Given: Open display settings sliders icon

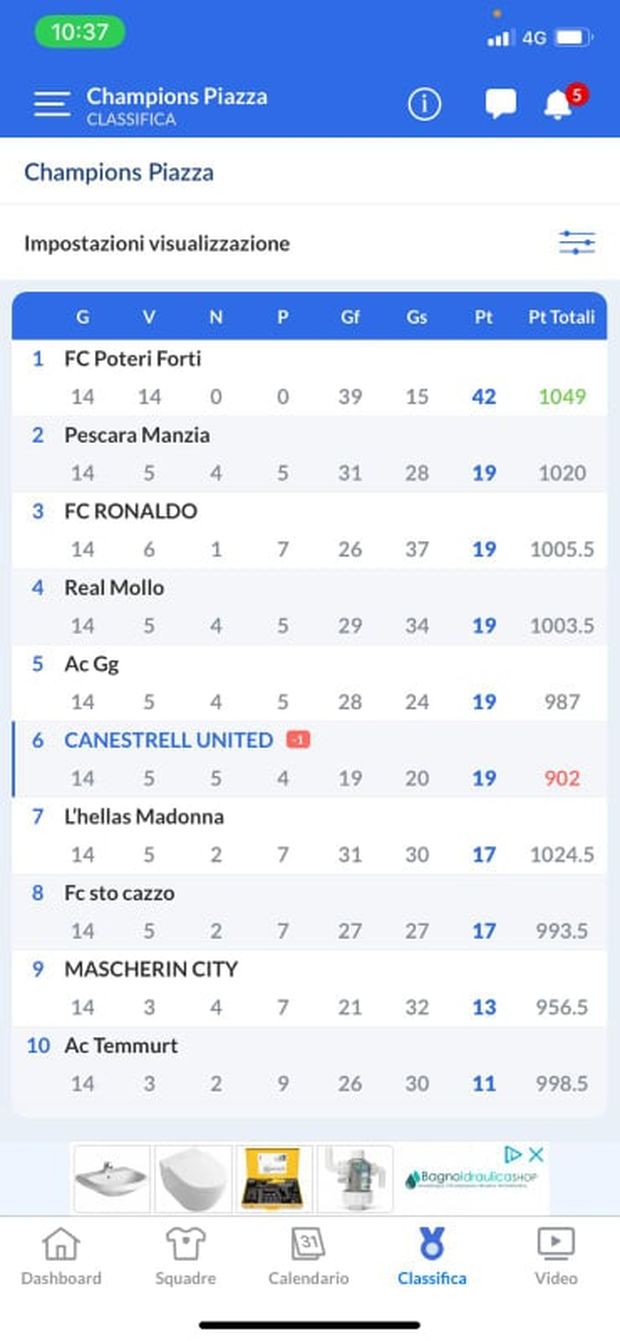Looking at the screenshot, I should click(577, 243).
